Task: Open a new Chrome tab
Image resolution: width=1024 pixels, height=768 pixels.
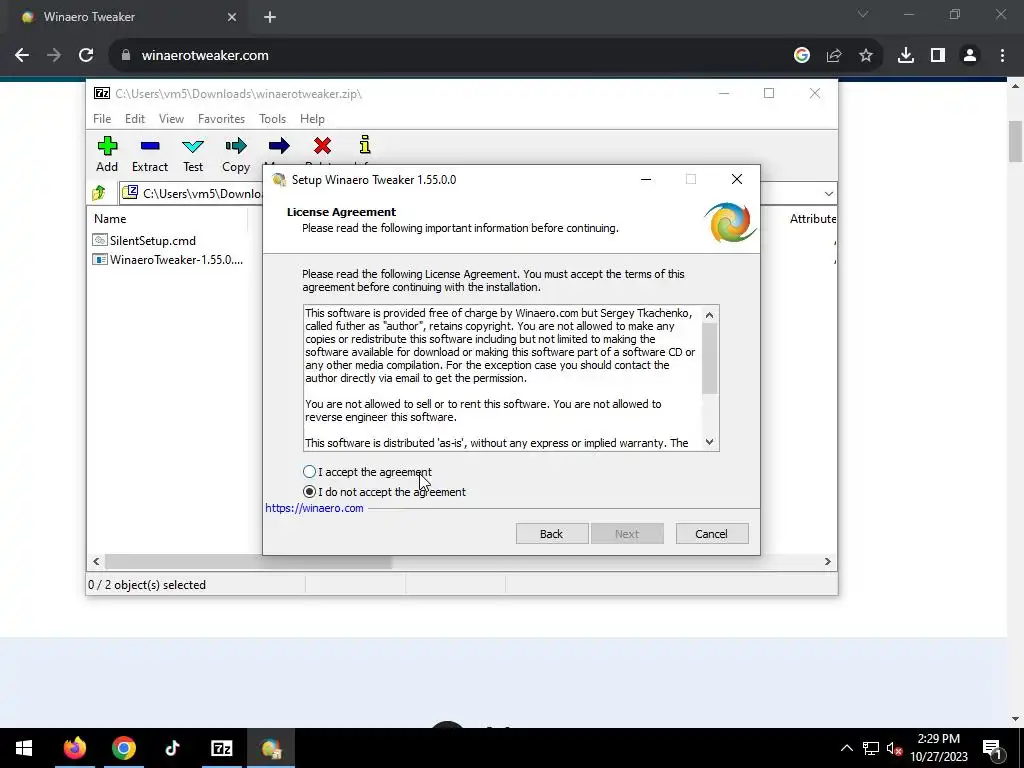Action: pyautogui.click(x=270, y=17)
